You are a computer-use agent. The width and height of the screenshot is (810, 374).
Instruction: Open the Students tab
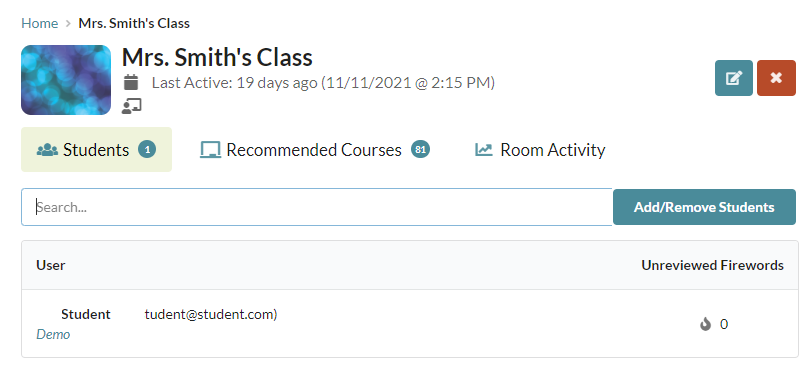pos(96,149)
